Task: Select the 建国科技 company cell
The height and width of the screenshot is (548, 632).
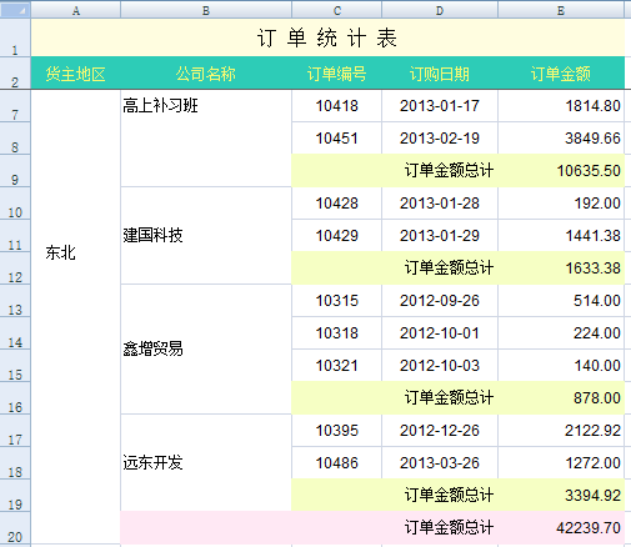Action: tap(206, 236)
